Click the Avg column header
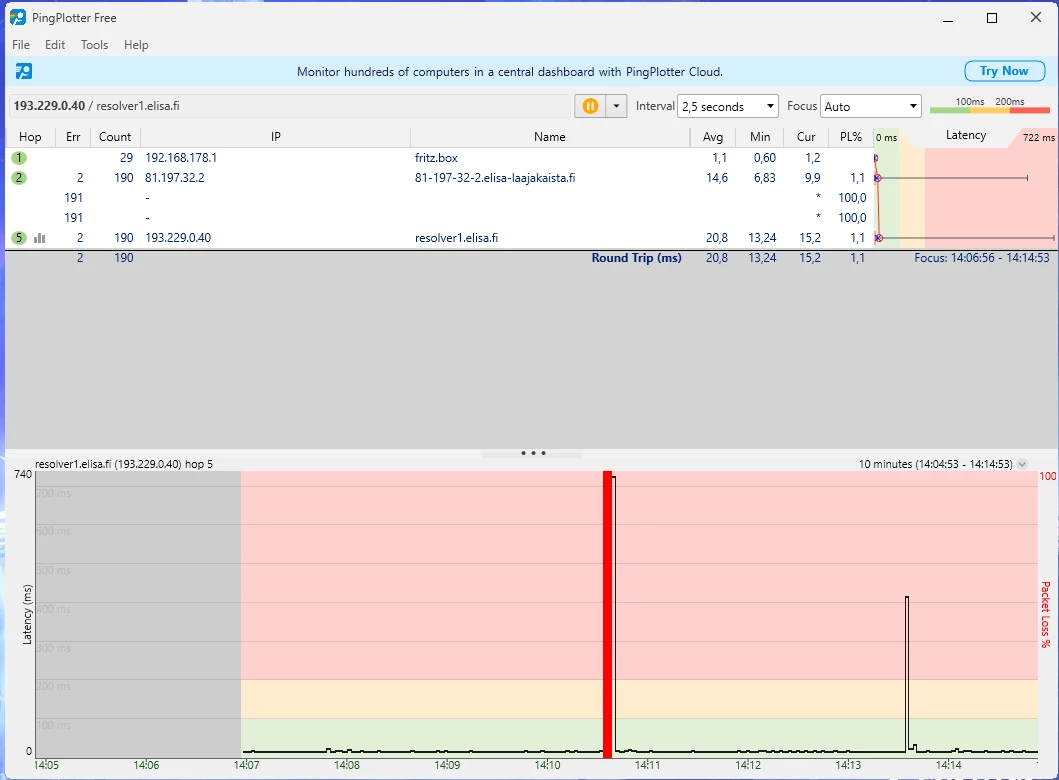The width and height of the screenshot is (1059, 780). coord(713,137)
